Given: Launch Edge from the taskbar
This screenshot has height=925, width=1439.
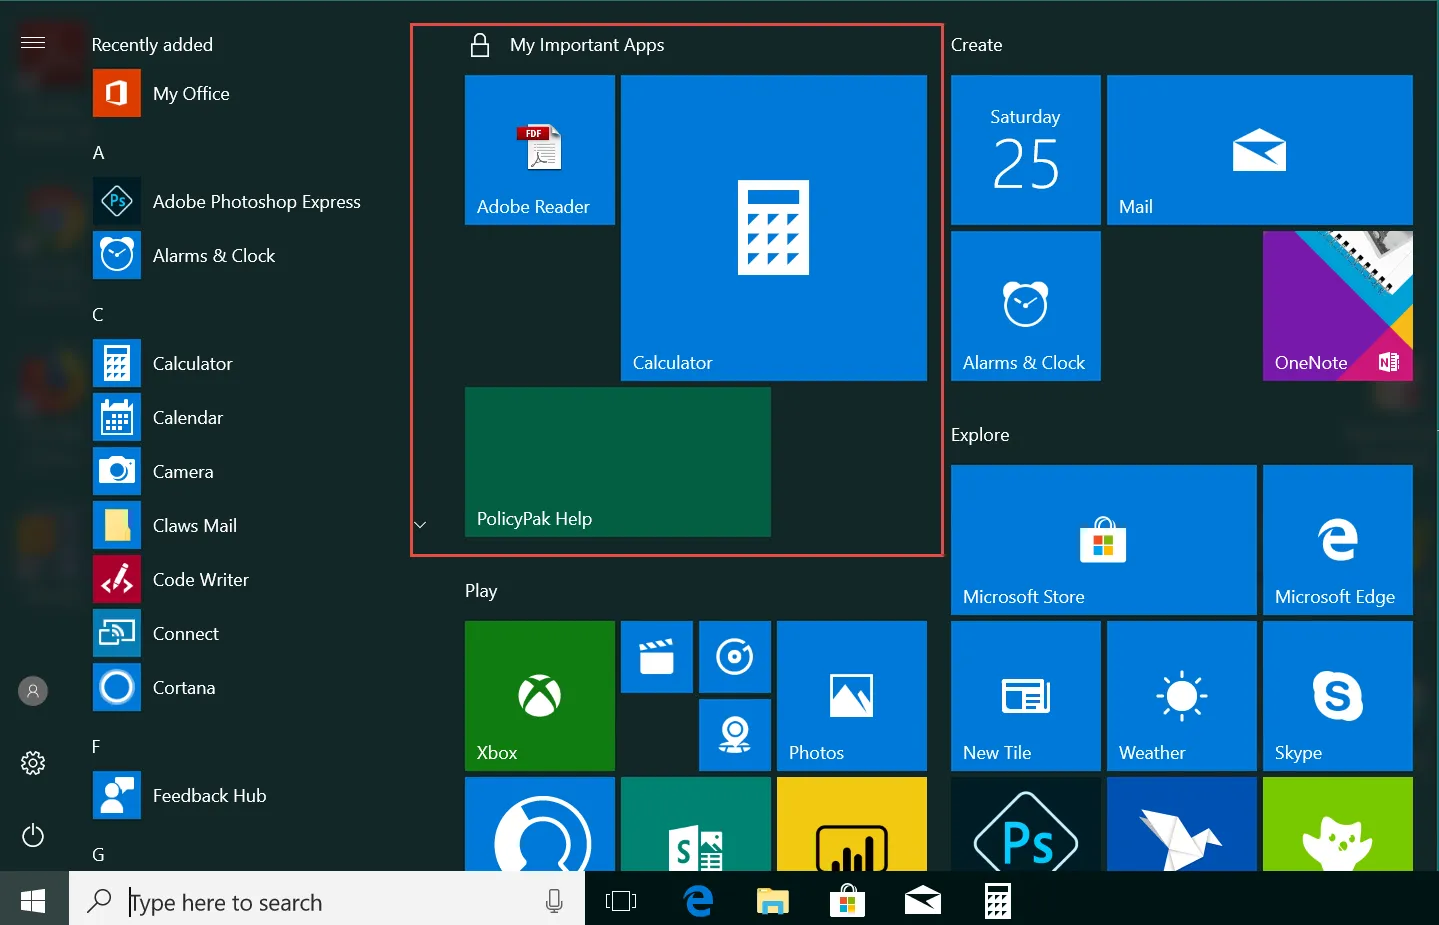Looking at the screenshot, I should tap(698, 901).
